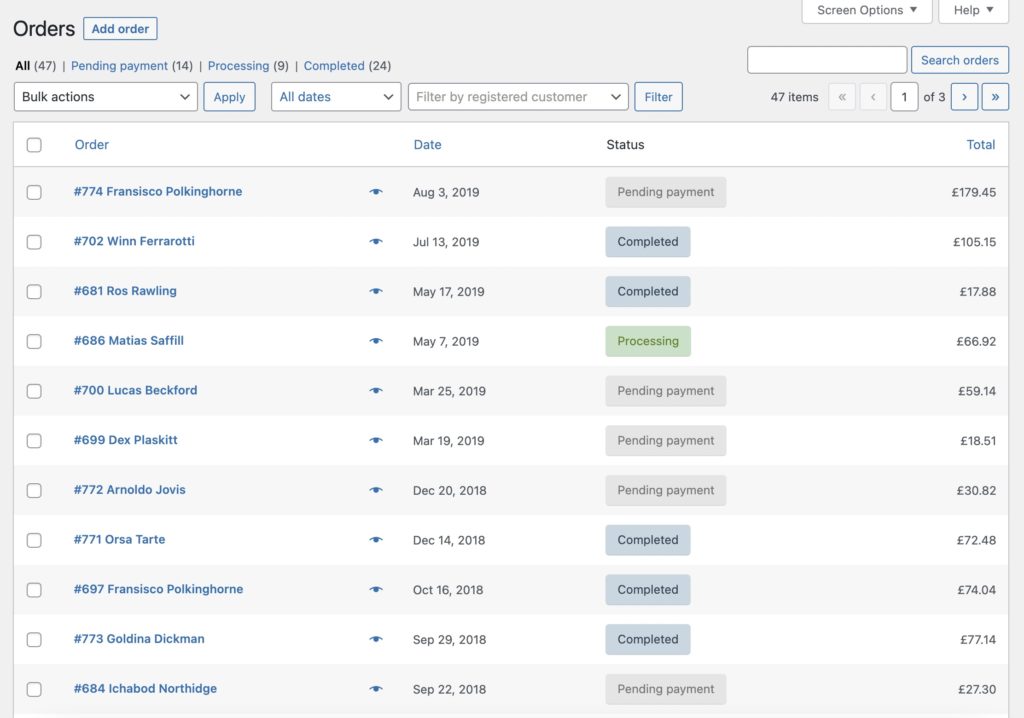Image resolution: width=1024 pixels, height=718 pixels.
Task: Preview order #771 Orsa Tarte
Action: [x=375, y=539]
